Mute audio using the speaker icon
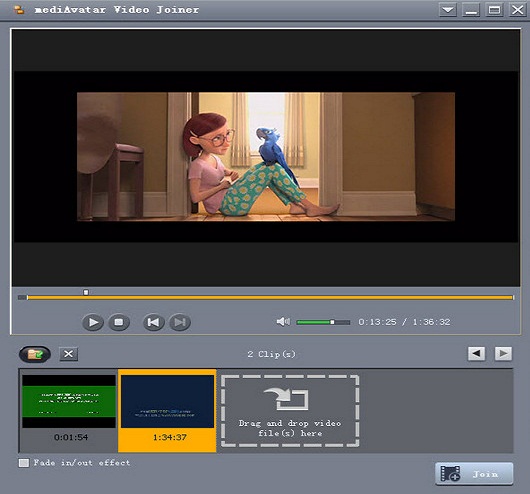Viewport: 530px width, 494px height. click(283, 322)
